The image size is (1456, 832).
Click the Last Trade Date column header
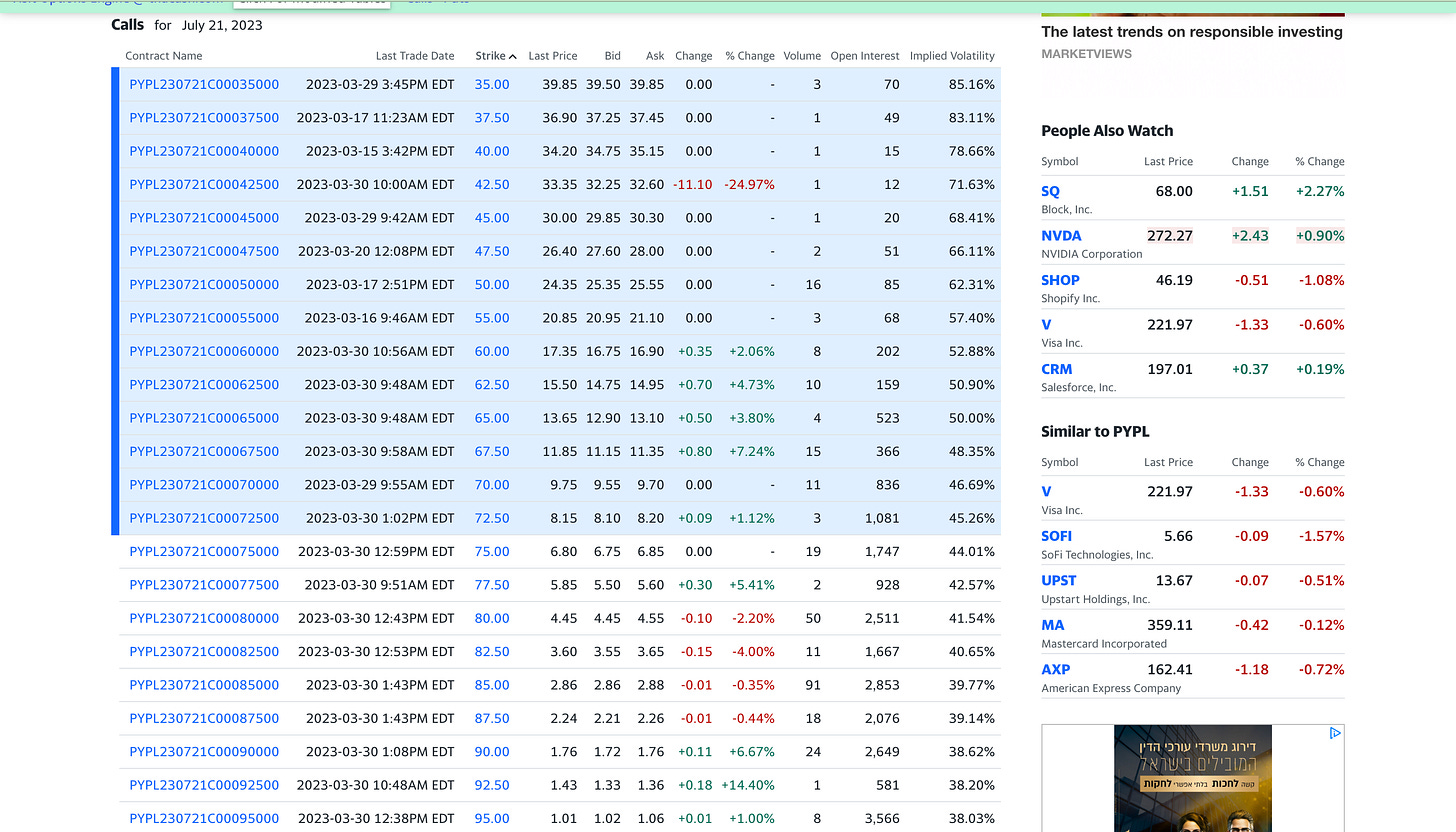(x=415, y=56)
